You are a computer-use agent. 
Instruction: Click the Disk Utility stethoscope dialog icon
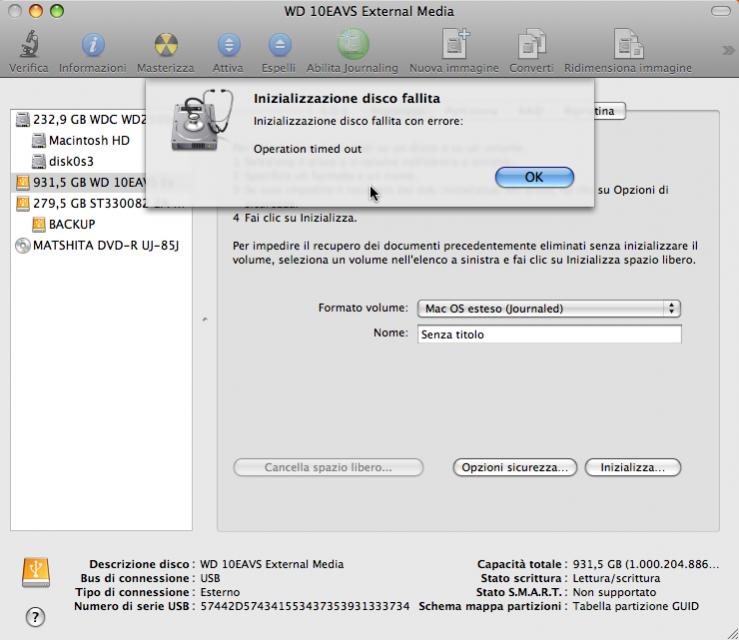click(x=202, y=121)
